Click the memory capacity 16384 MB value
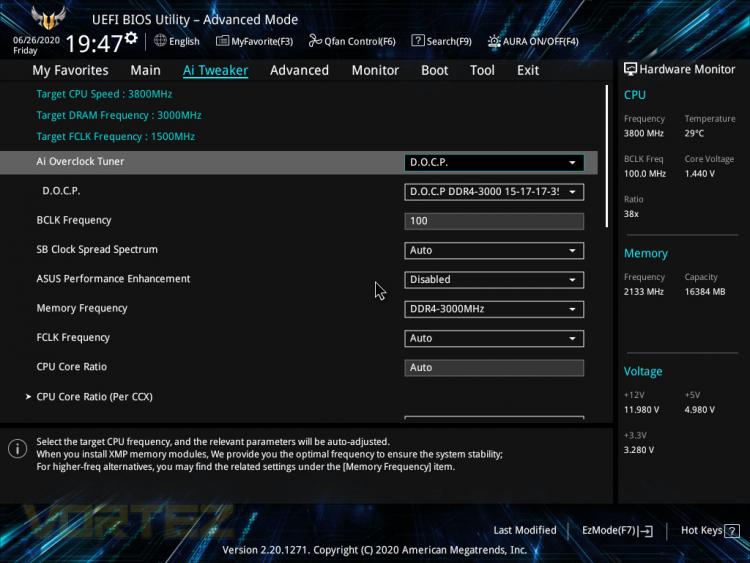750x563 pixels. 705,291
